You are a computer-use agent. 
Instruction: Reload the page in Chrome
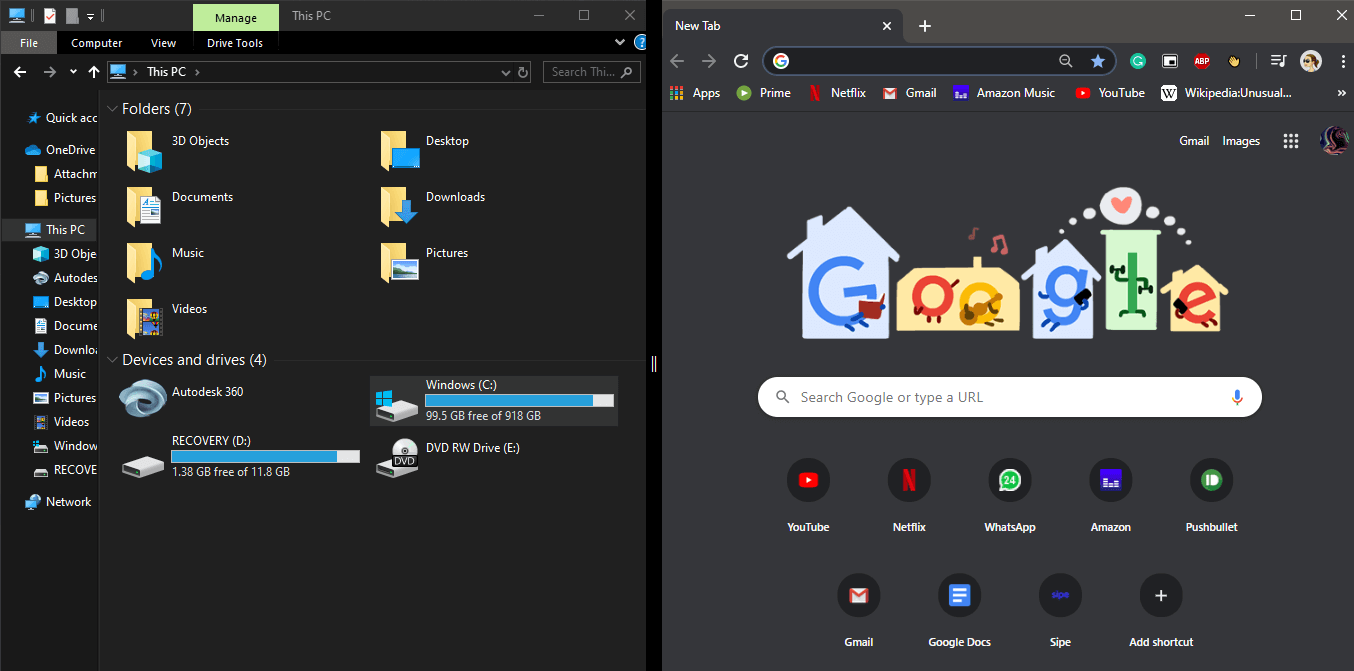(741, 61)
